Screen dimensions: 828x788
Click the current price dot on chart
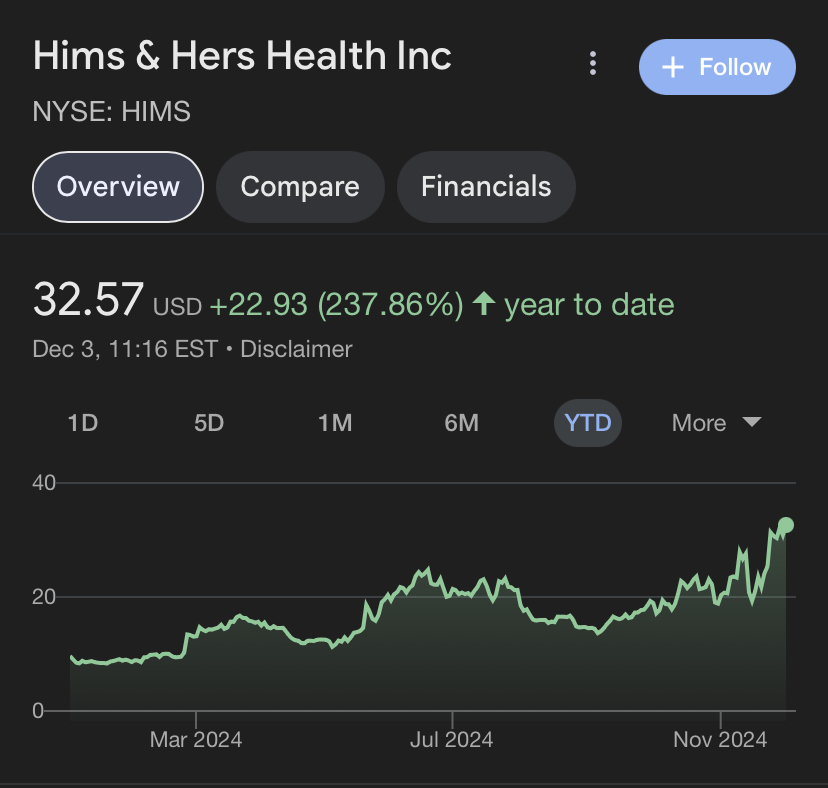tap(786, 525)
